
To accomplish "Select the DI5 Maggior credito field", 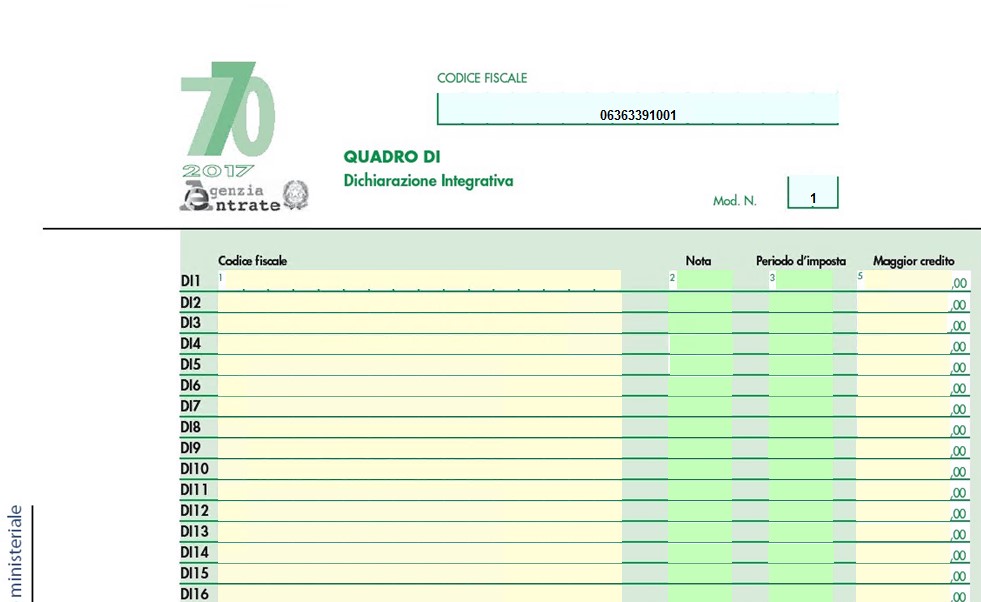I will pos(913,365).
